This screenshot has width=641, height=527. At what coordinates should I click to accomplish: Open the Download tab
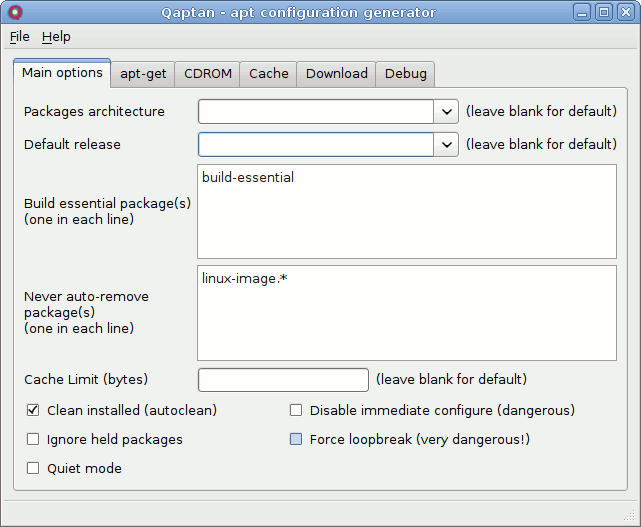coord(336,74)
